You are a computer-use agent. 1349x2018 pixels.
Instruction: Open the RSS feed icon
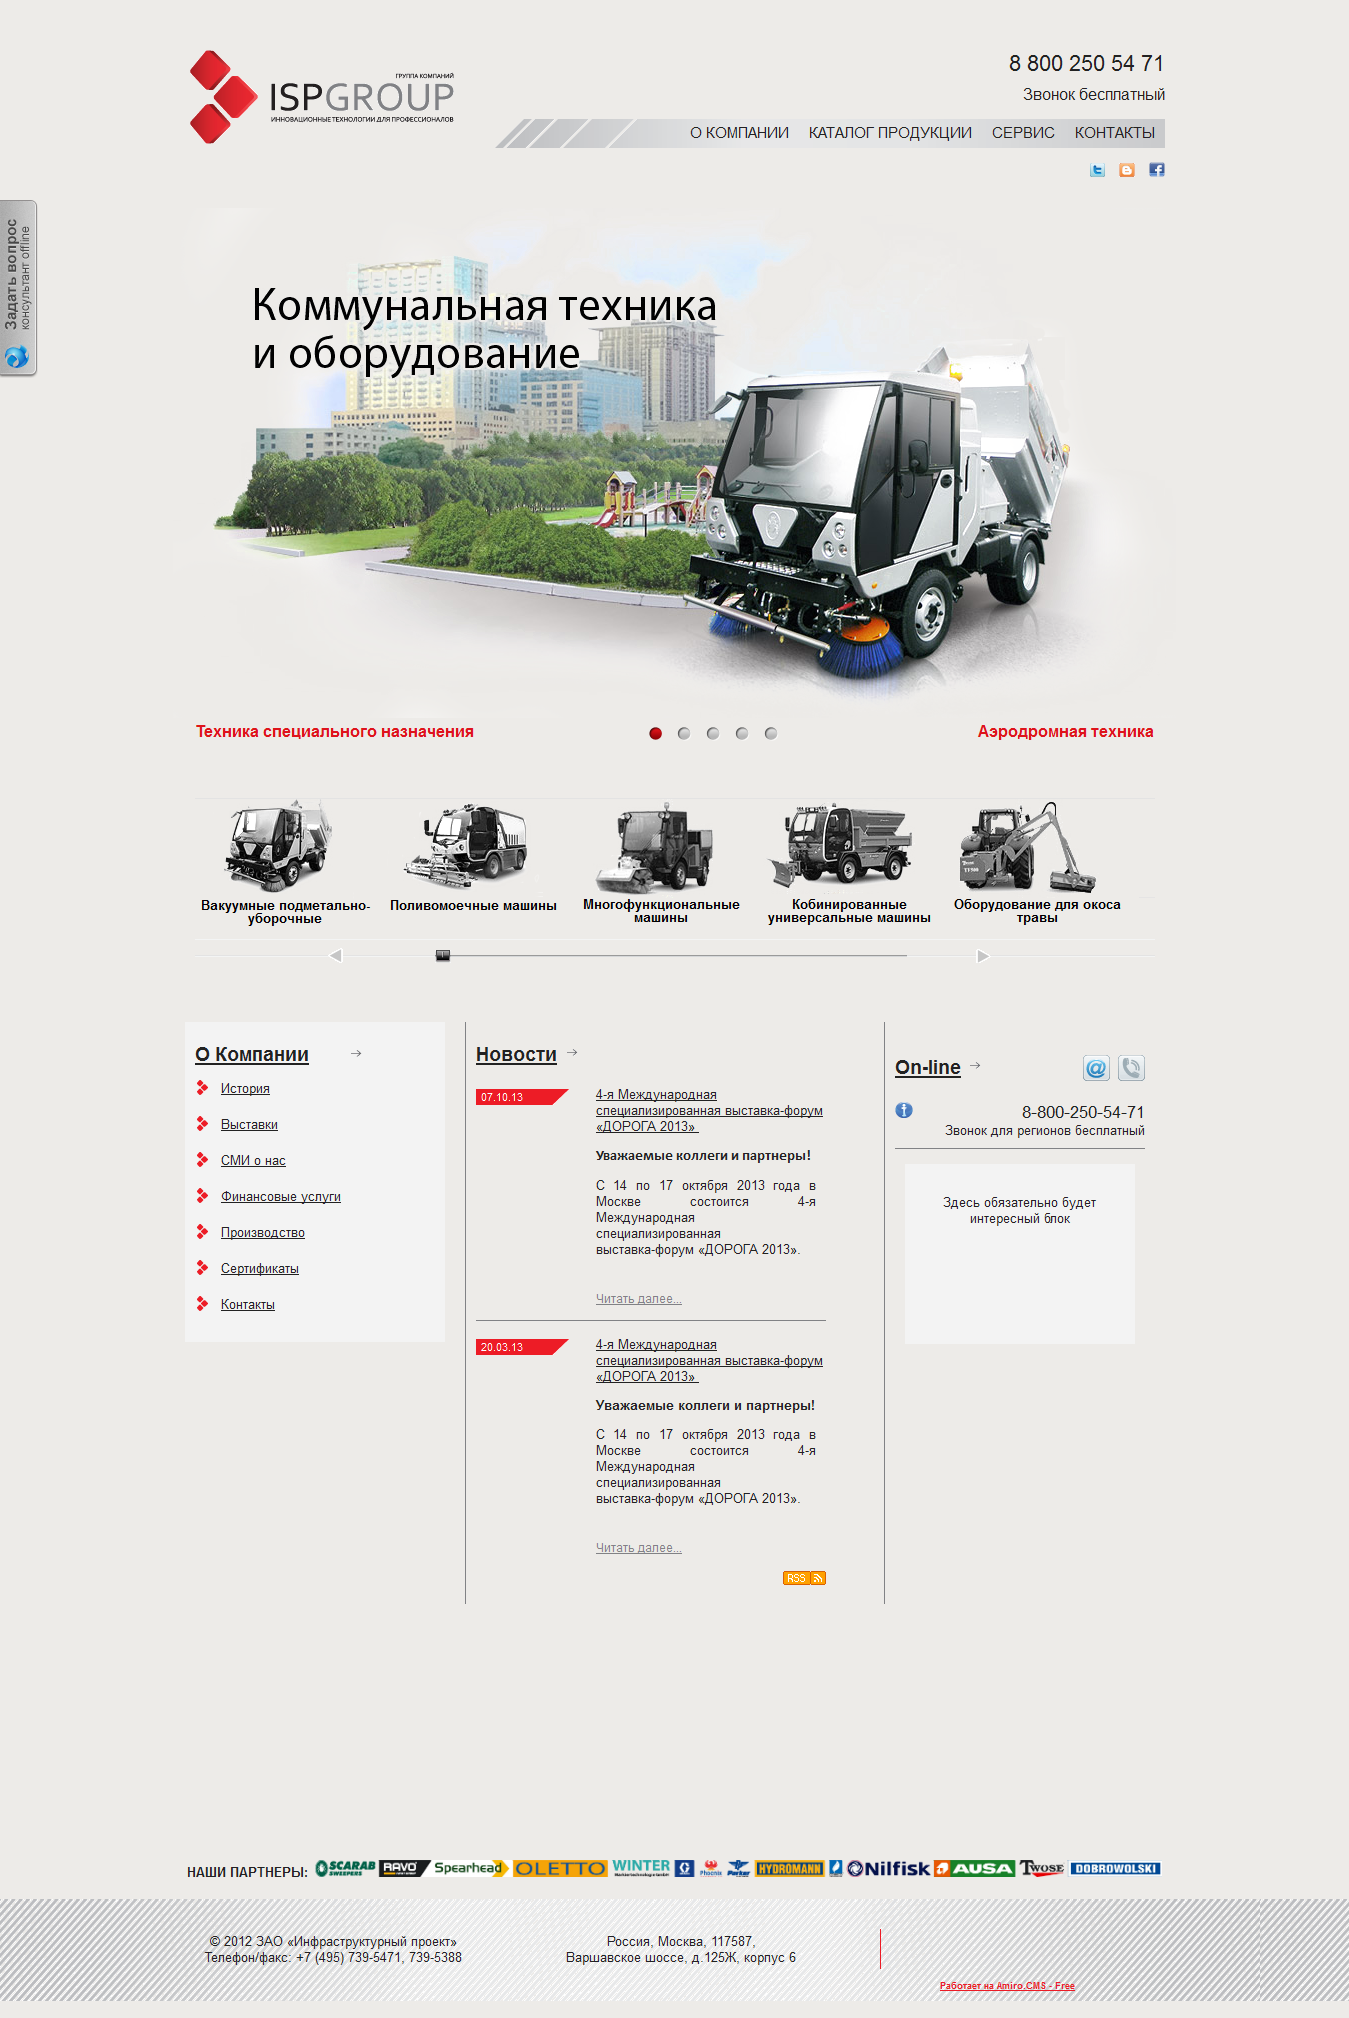(x=804, y=1578)
